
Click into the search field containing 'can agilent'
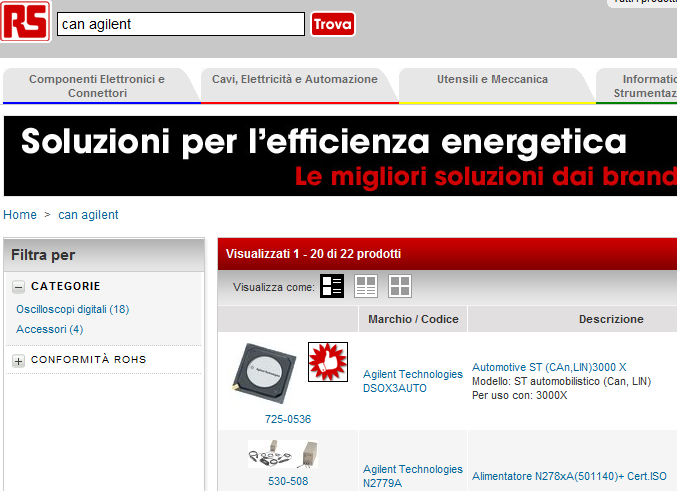click(181, 24)
